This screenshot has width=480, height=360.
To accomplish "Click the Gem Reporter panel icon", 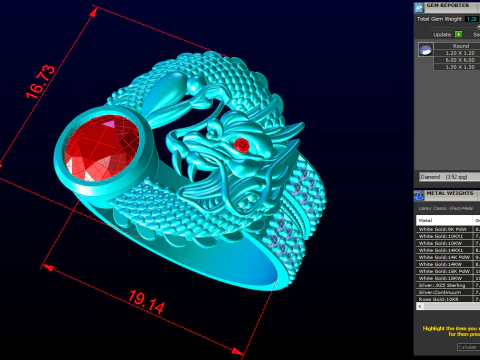I will click(419, 7).
